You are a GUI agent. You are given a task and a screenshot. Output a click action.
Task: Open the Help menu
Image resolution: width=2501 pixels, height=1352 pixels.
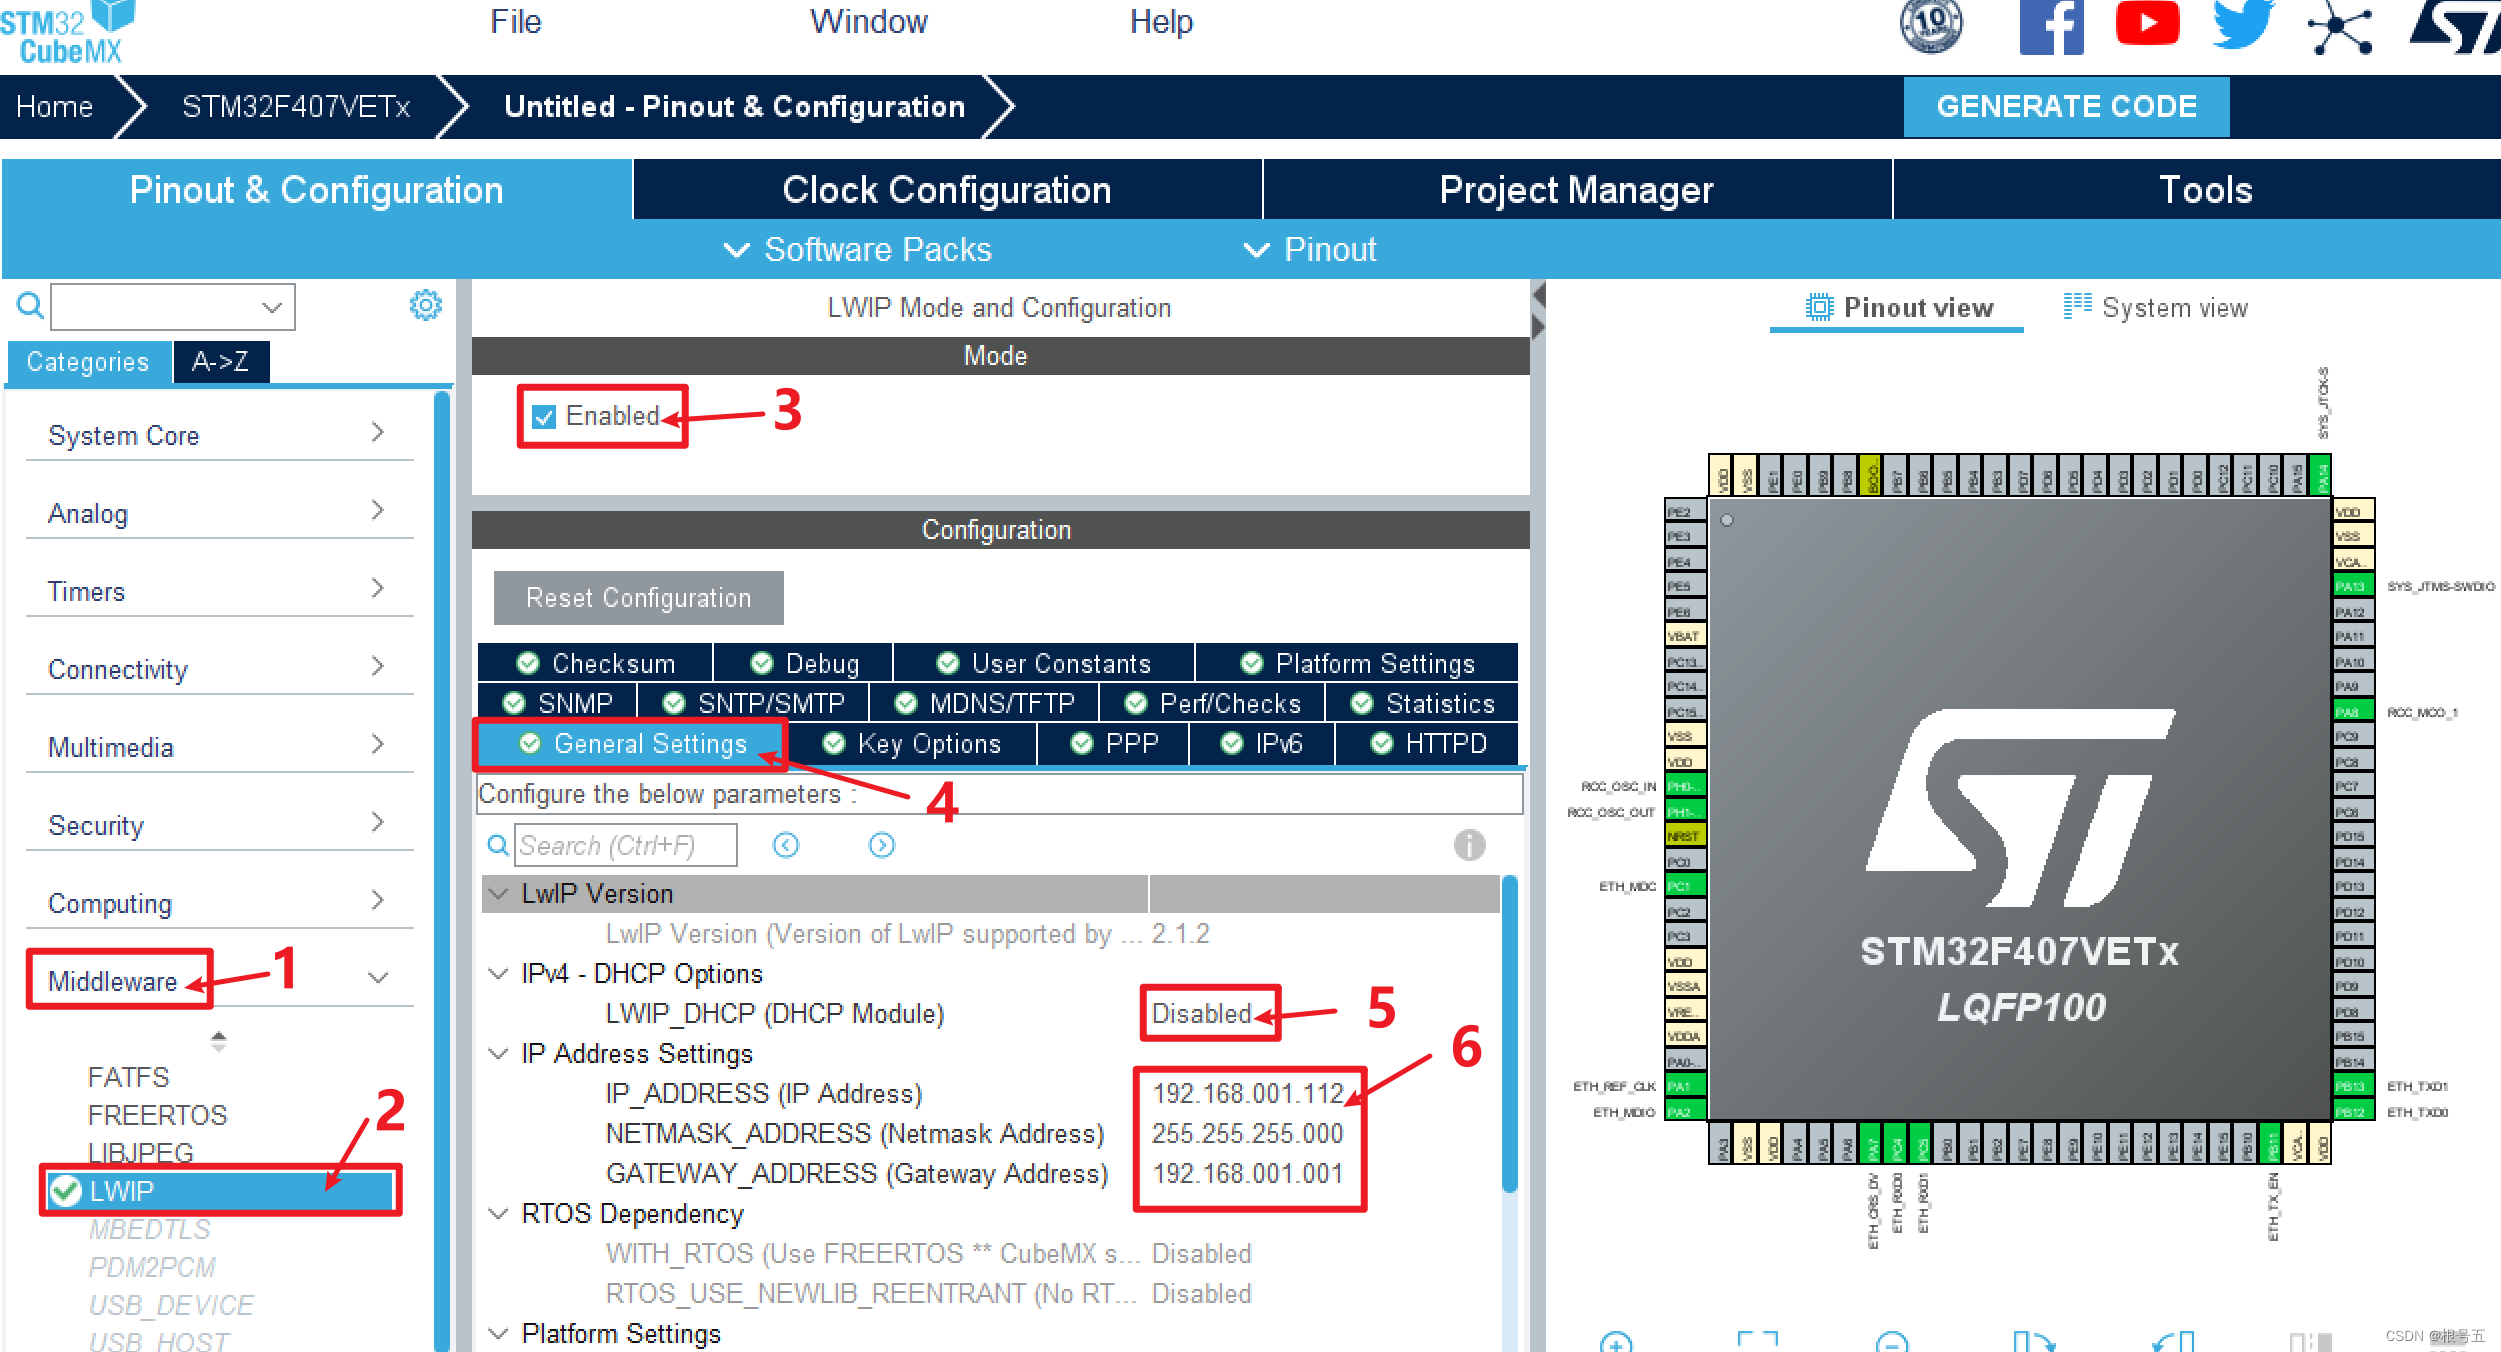coord(1161,22)
